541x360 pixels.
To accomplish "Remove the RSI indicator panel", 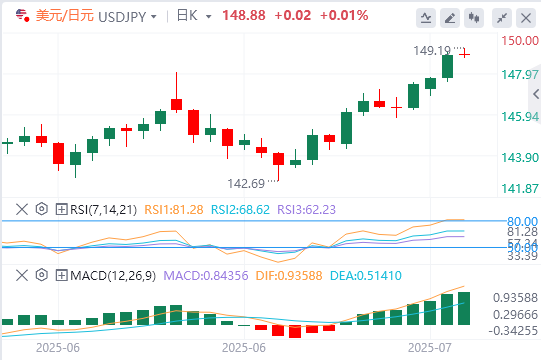I will 22,209.
